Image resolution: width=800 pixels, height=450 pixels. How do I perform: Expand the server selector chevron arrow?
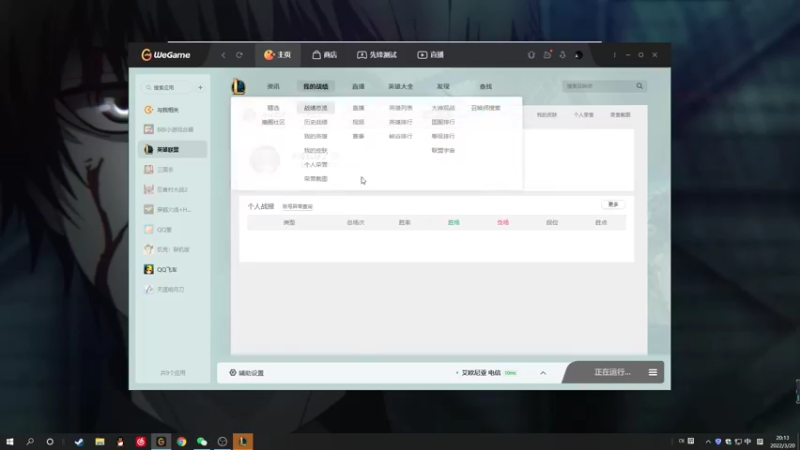pyautogui.click(x=543, y=373)
